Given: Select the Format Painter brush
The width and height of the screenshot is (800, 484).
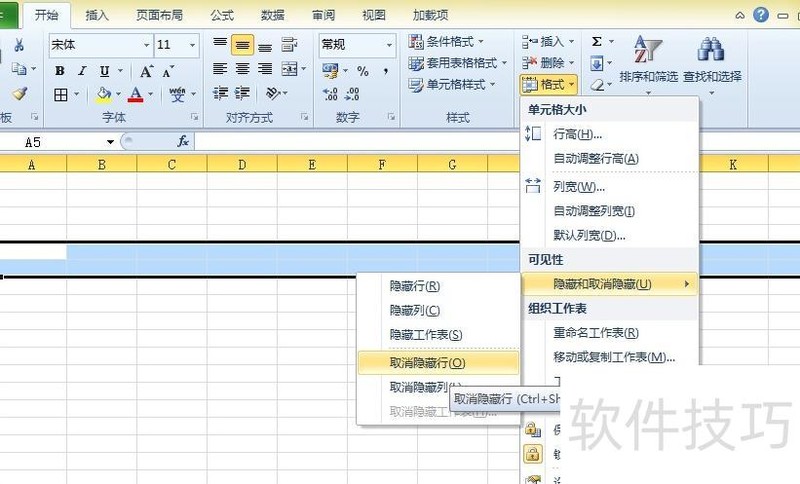Looking at the screenshot, I should click(x=19, y=93).
